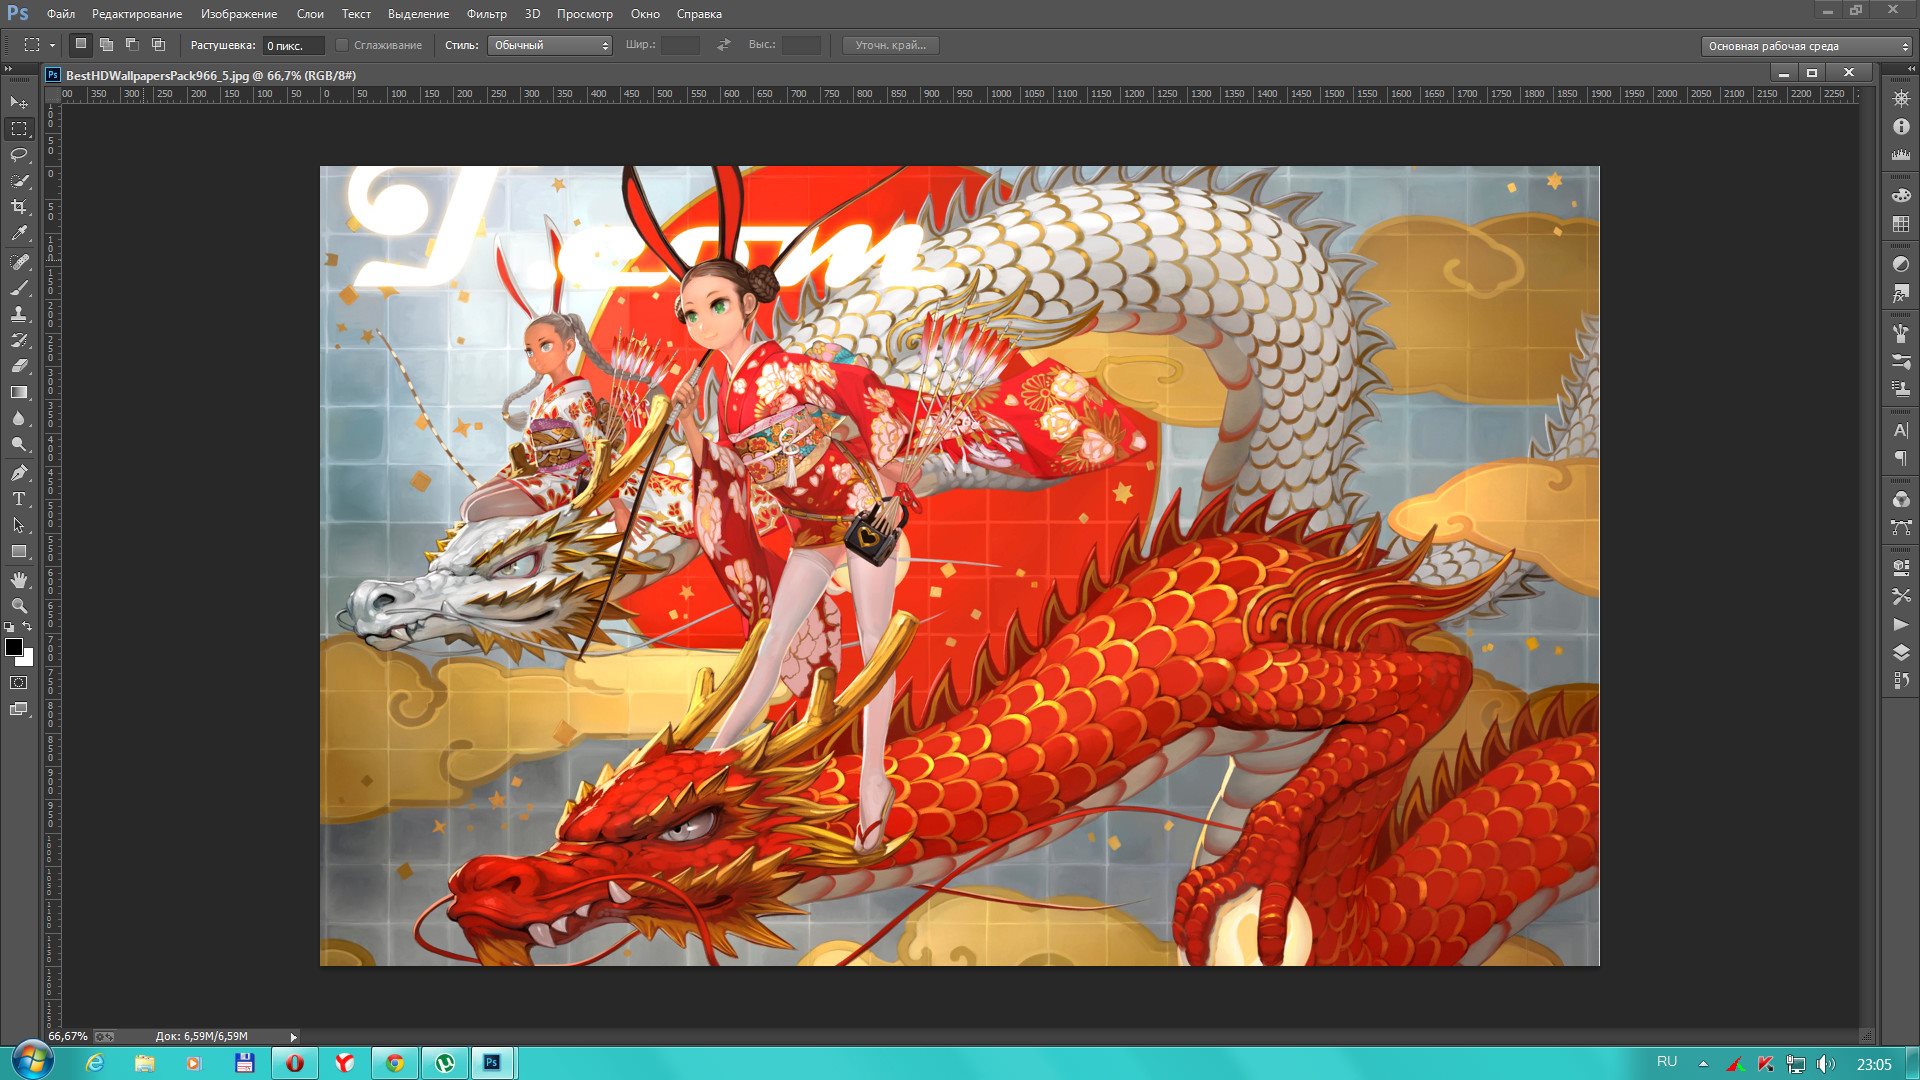Image resolution: width=1920 pixels, height=1080 pixels.
Task: Select the Path Selection tool
Action: click(x=19, y=525)
